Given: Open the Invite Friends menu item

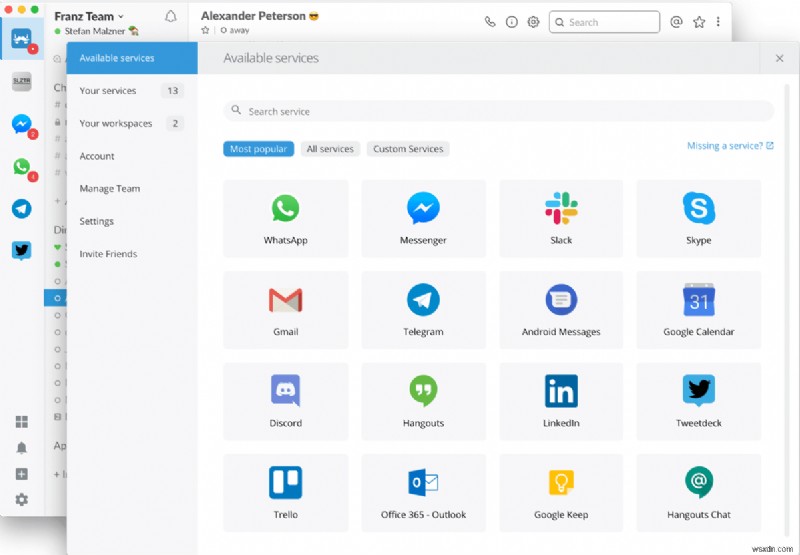Looking at the screenshot, I should pos(132,254).
